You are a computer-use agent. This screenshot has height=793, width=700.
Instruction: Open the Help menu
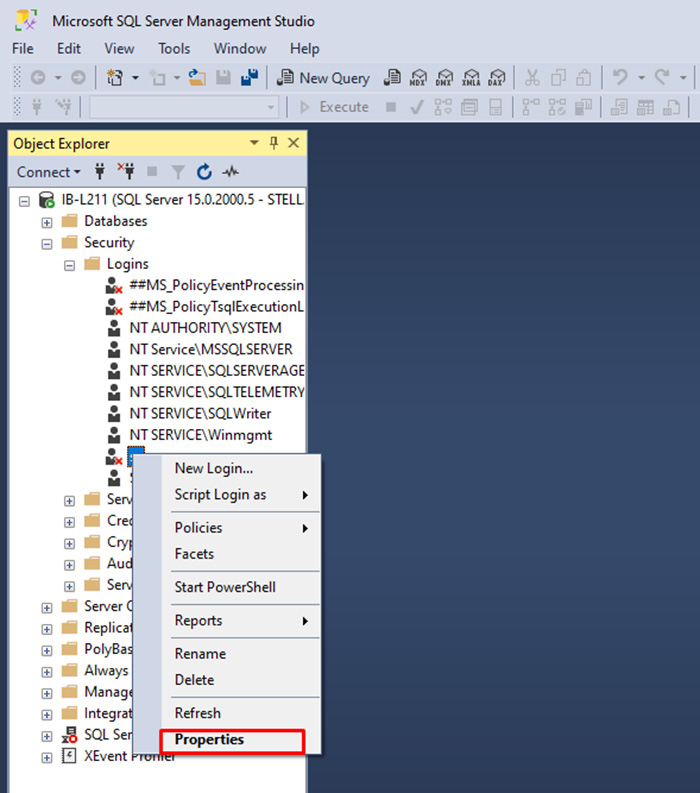(x=304, y=49)
